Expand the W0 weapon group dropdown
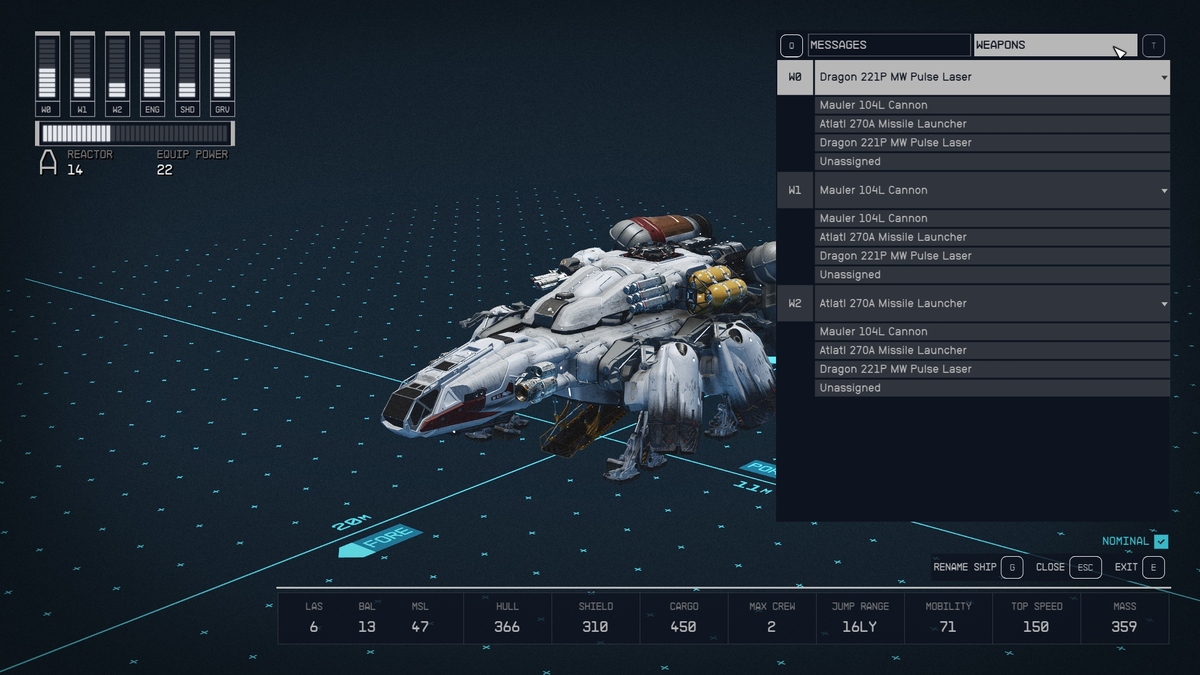The width and height of the screenshot is (1200, 675). (992, 77)
